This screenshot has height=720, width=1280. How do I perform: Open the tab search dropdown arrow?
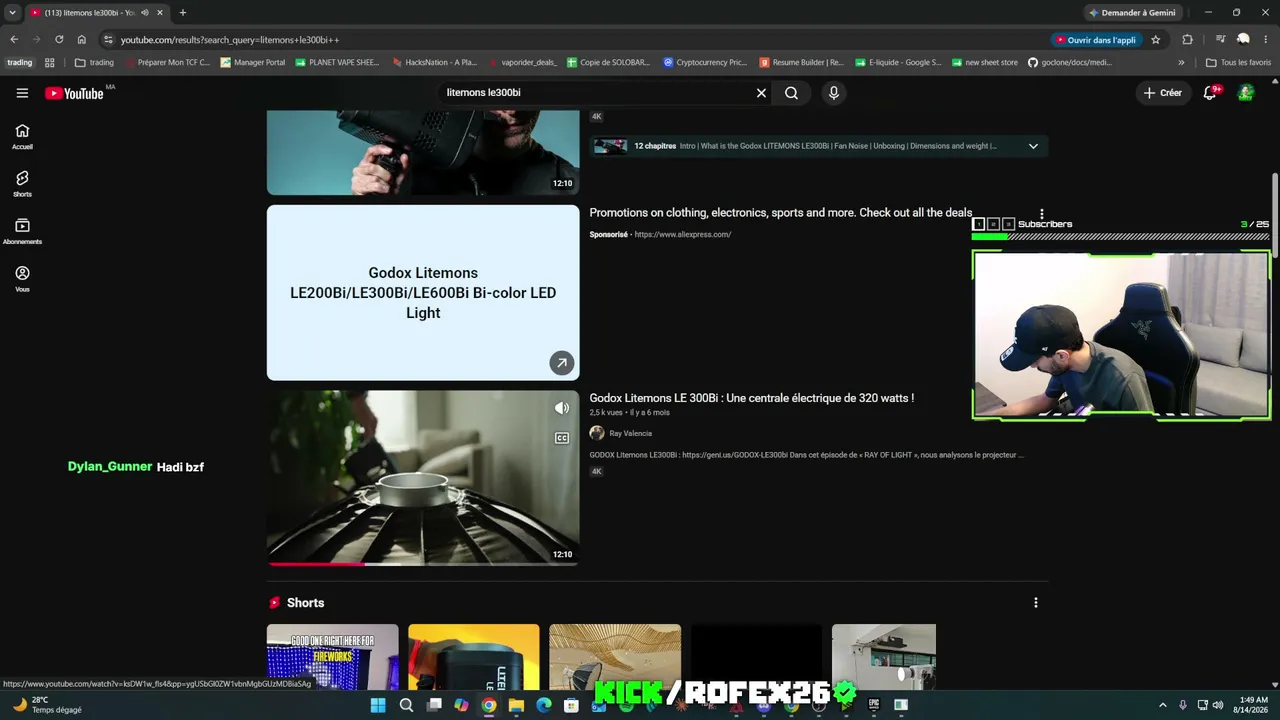12,13
